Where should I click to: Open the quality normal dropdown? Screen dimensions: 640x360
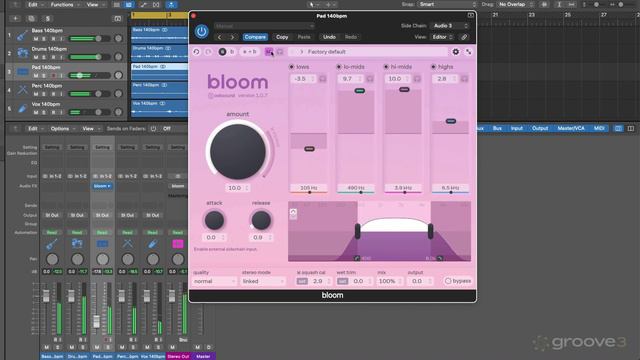[x=214, y=281]
